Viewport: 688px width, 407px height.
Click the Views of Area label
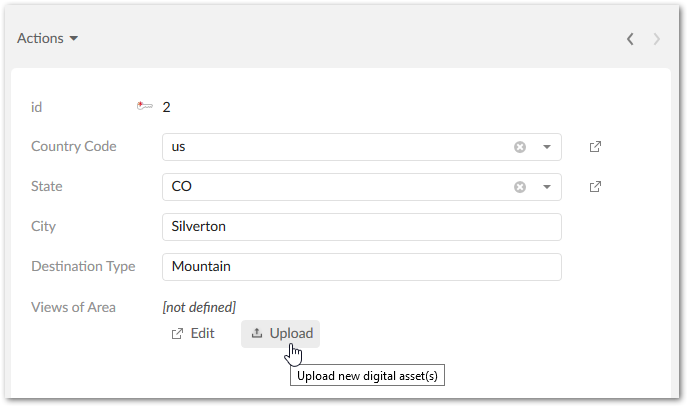73,307
